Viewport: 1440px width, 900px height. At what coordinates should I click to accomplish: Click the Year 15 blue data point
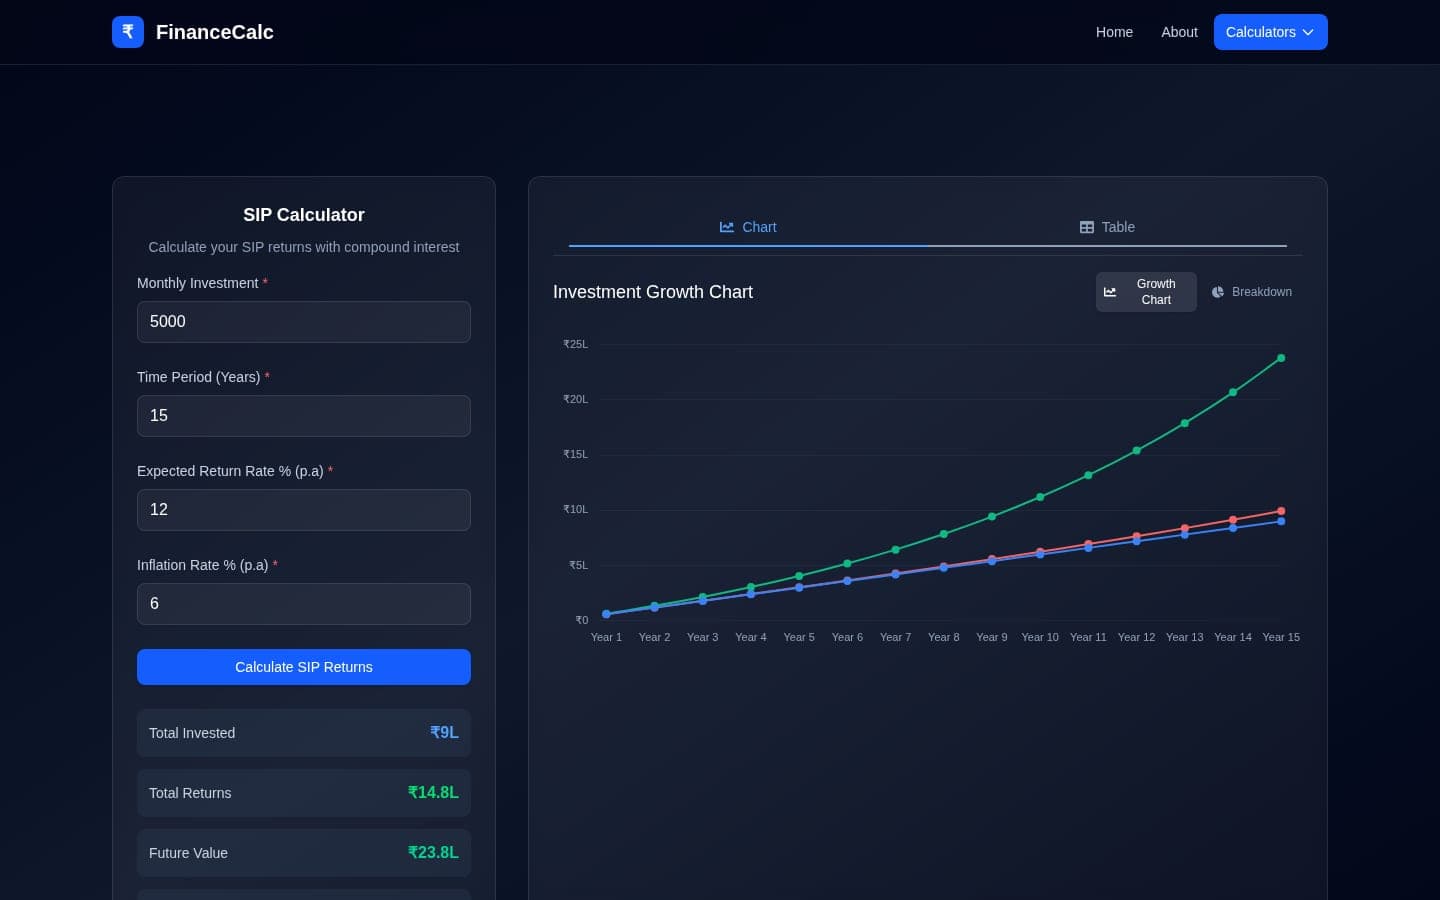point(1281,521)
